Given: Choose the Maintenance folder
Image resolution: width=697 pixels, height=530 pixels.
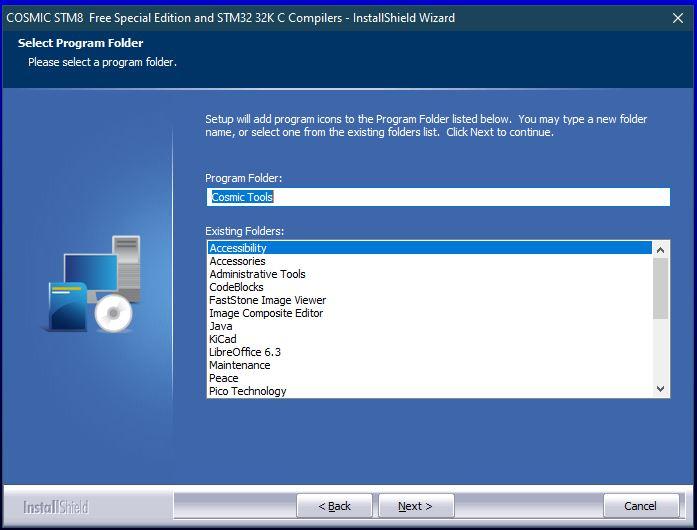Looking at the screenshot, I should point(429,365).
